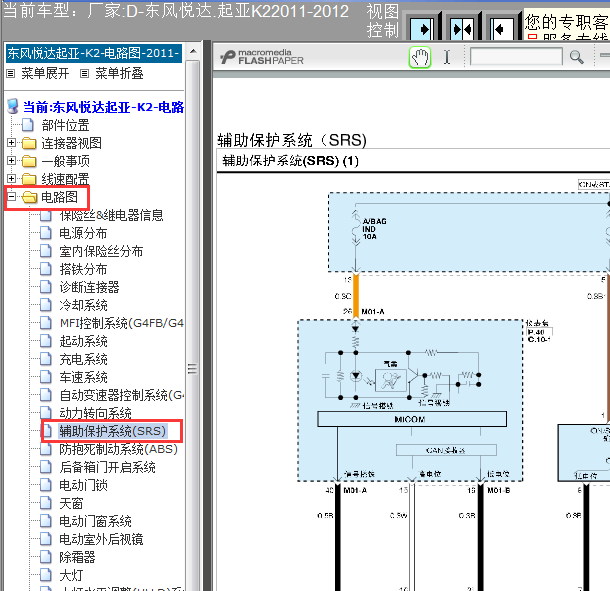Open 当前:东风悦达起亚-K2-电路 root node

click(x=103, y=107)
